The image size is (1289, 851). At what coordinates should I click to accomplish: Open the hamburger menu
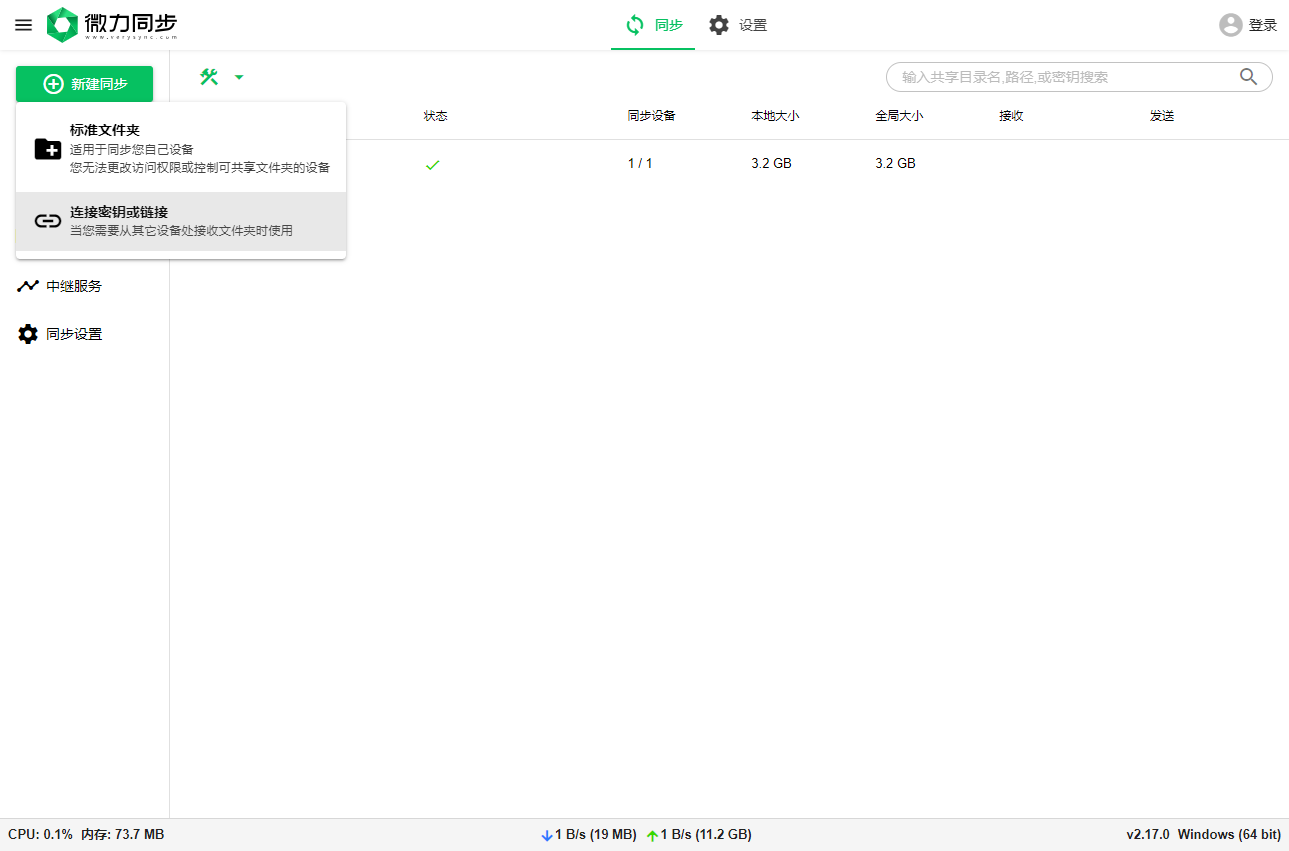click(23, 25)
